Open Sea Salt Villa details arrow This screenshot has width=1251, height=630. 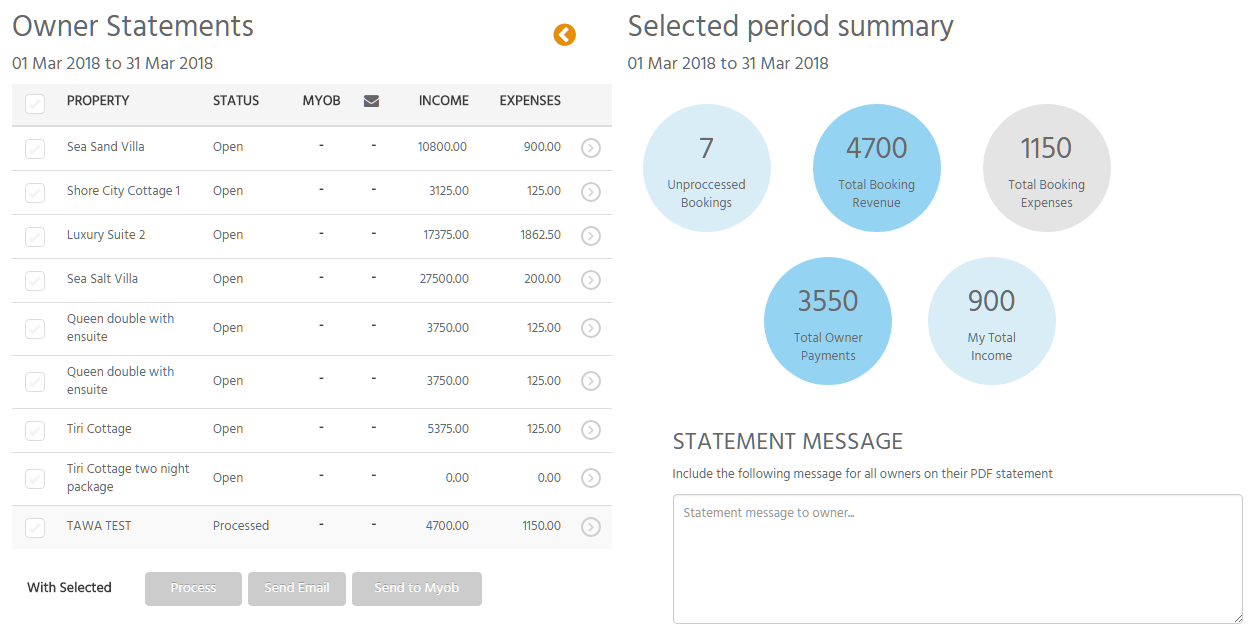tap(591, 280)
